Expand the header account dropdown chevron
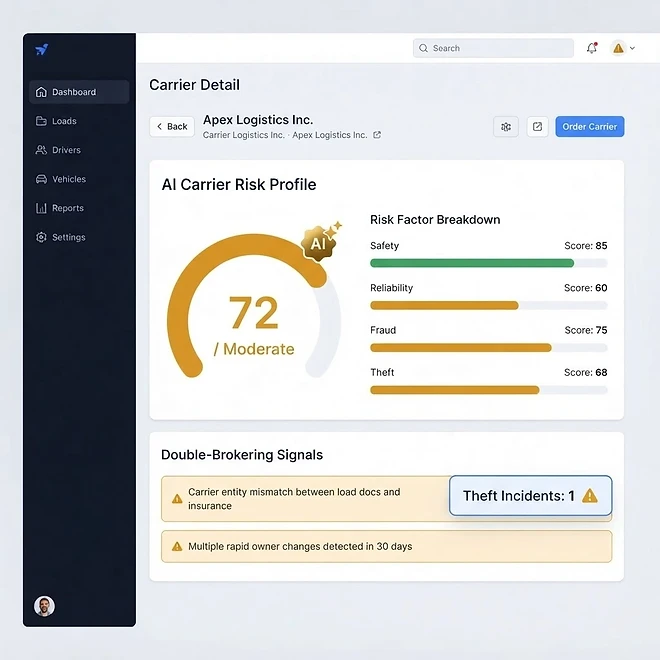 (x=632, y=48)
